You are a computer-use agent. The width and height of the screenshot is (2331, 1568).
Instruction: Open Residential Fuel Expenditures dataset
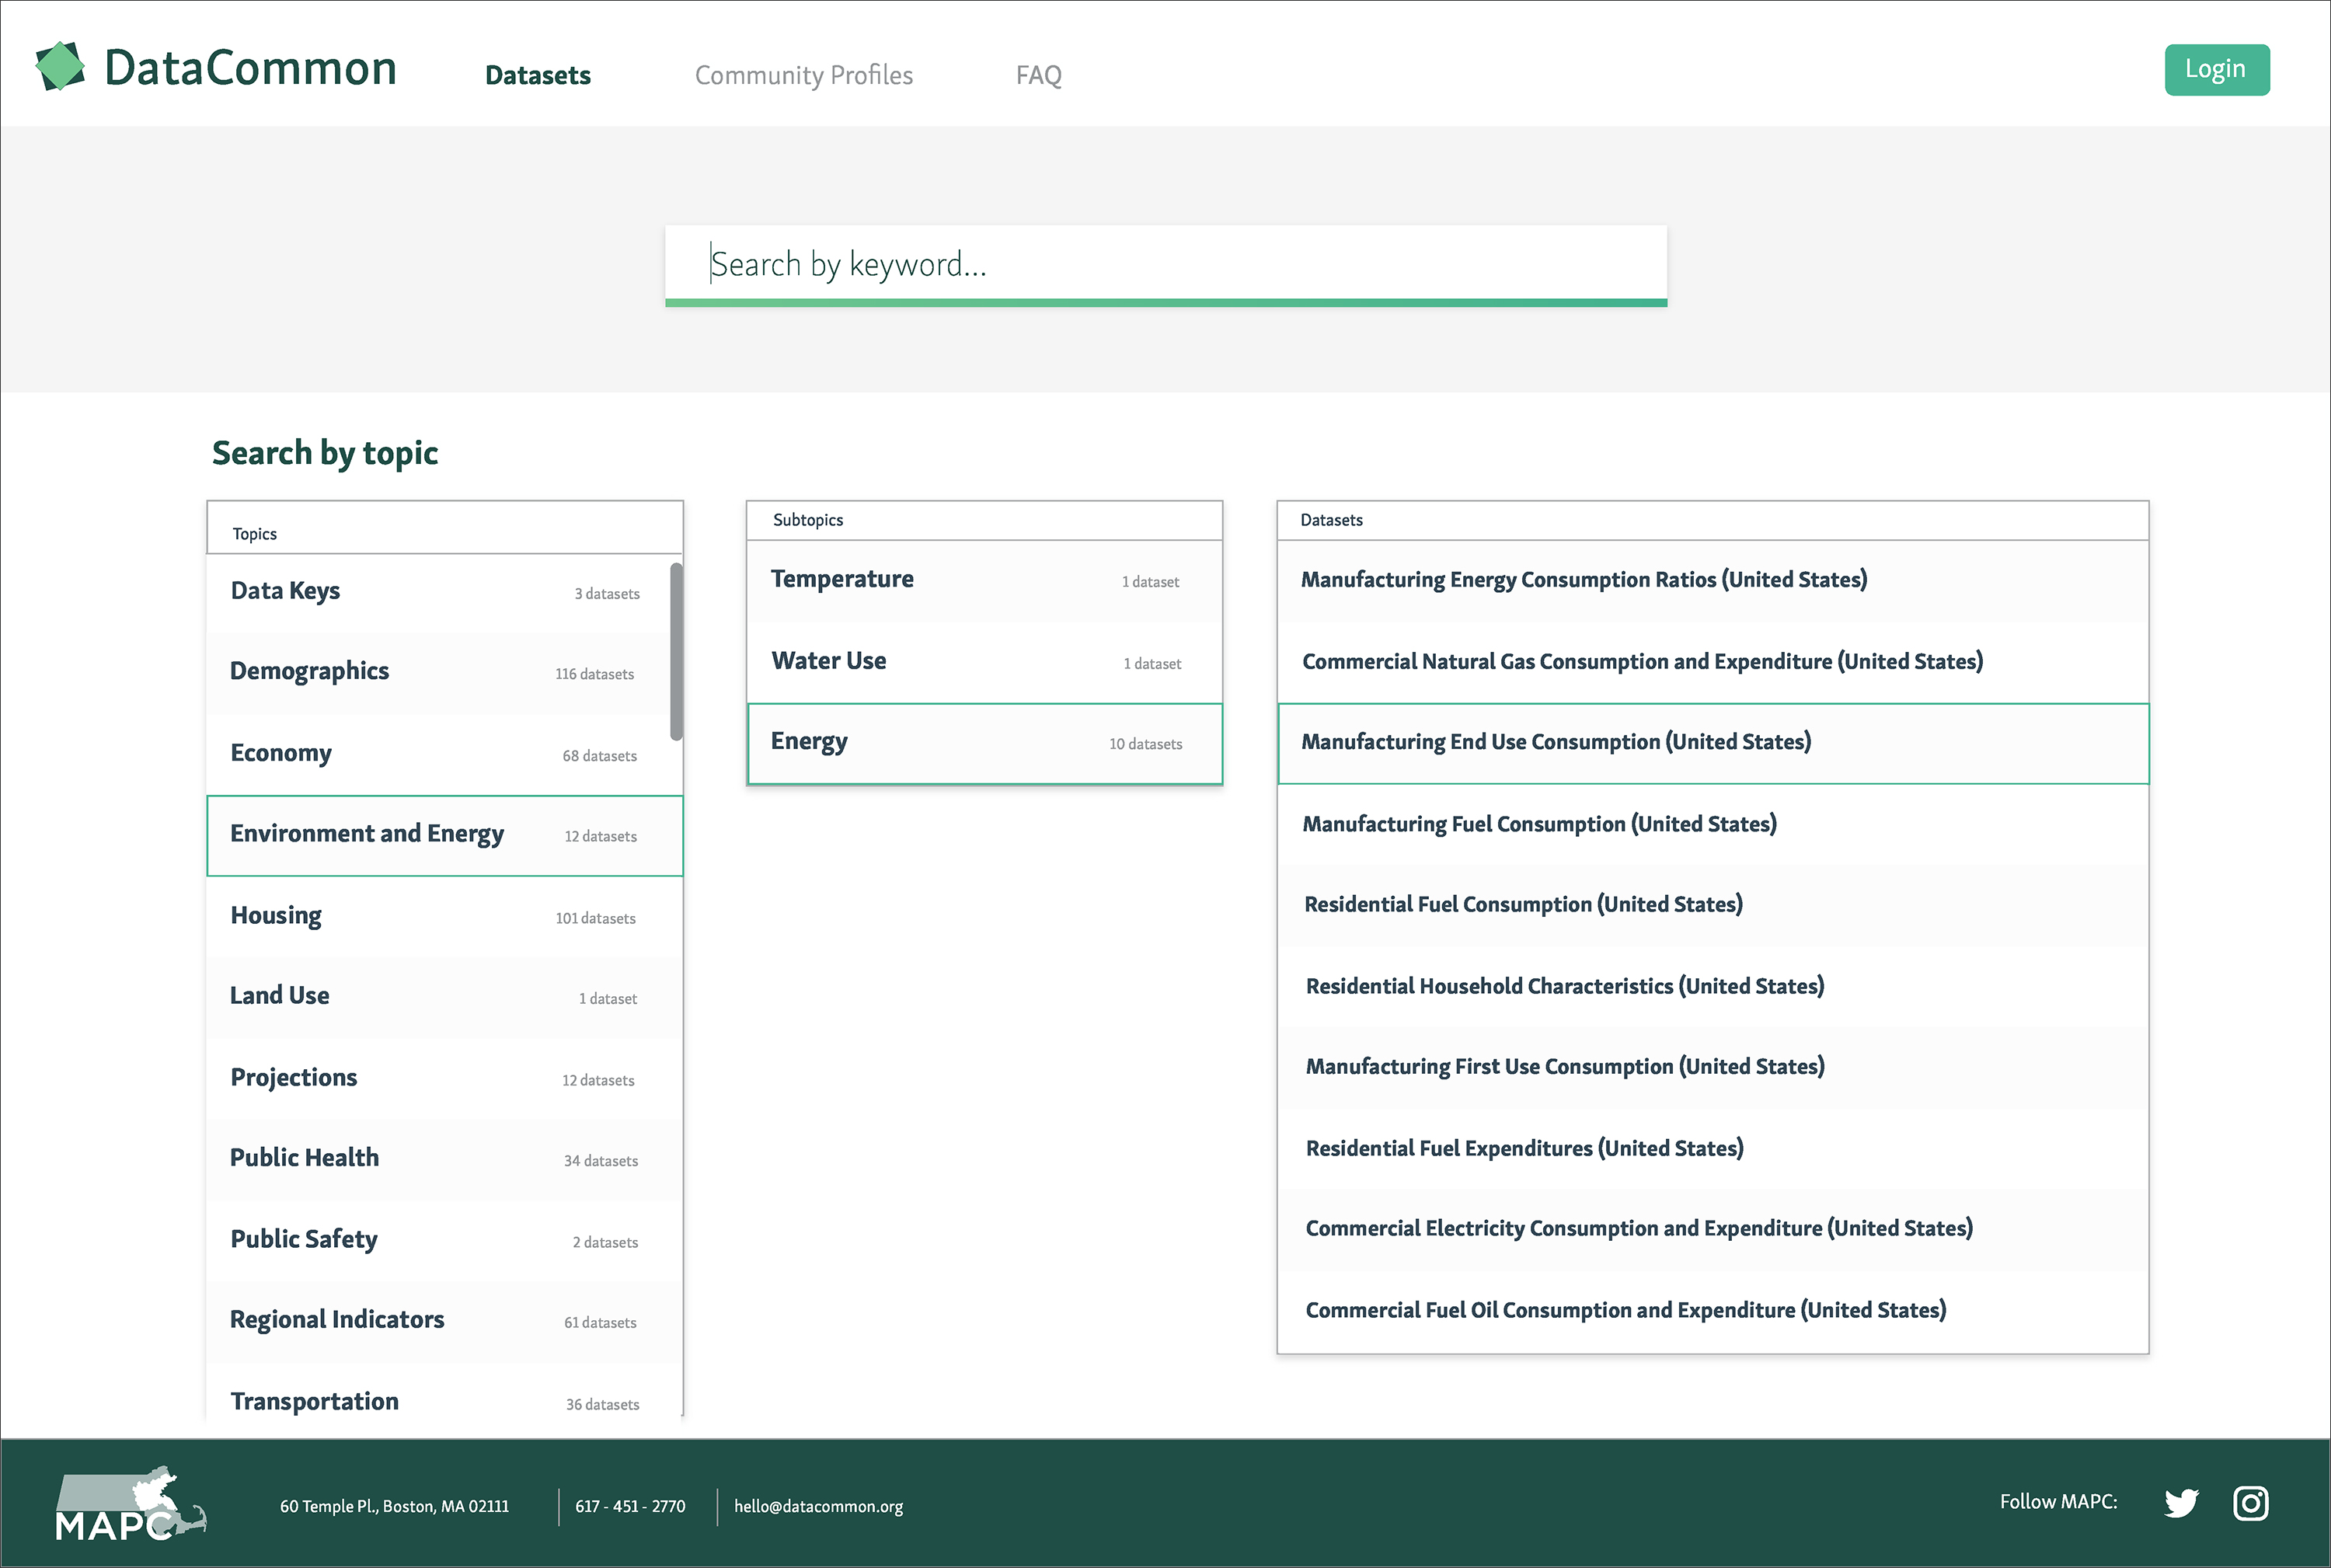coord(1524,1148)
